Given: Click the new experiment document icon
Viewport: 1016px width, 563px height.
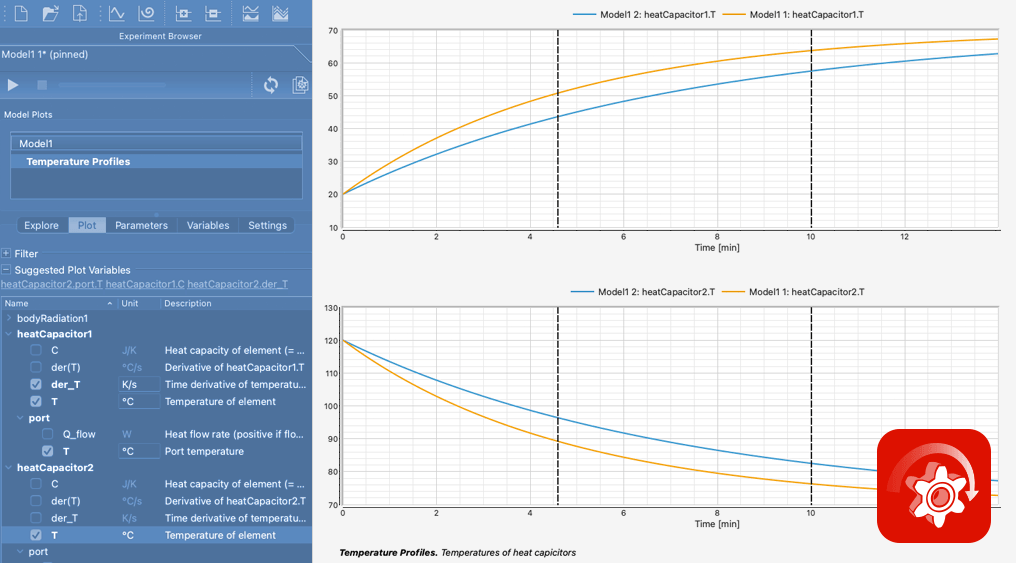Looking at the screenshot, I should [21, 13].
